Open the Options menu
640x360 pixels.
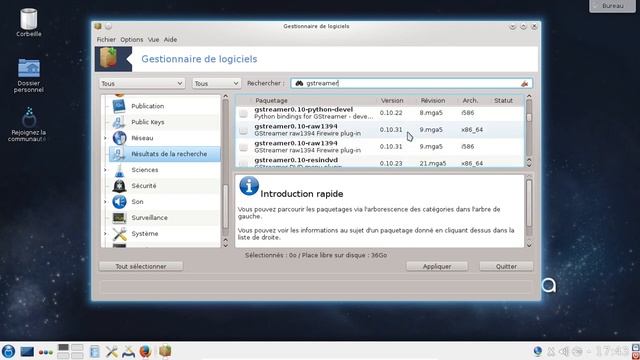pyautogui.click(x=131, y=40)
